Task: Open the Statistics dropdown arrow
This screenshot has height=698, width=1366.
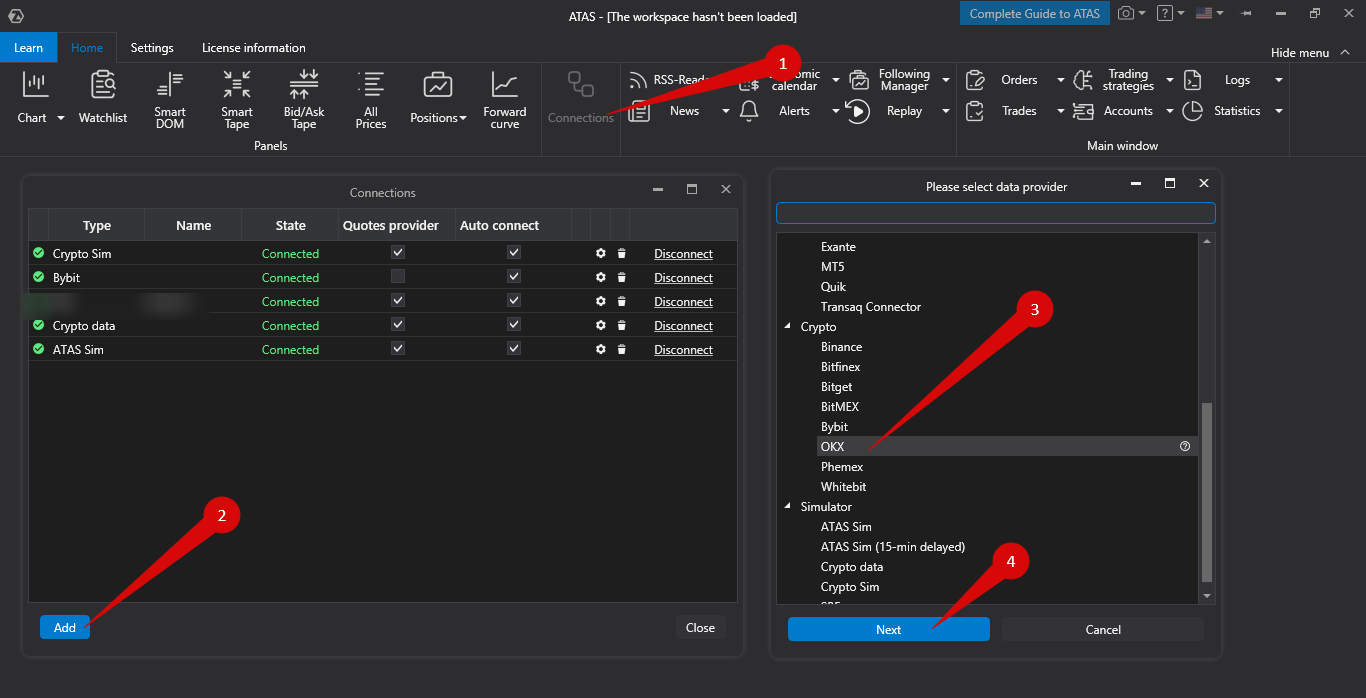Action: pyautogui.click(x=1278, y=111)
